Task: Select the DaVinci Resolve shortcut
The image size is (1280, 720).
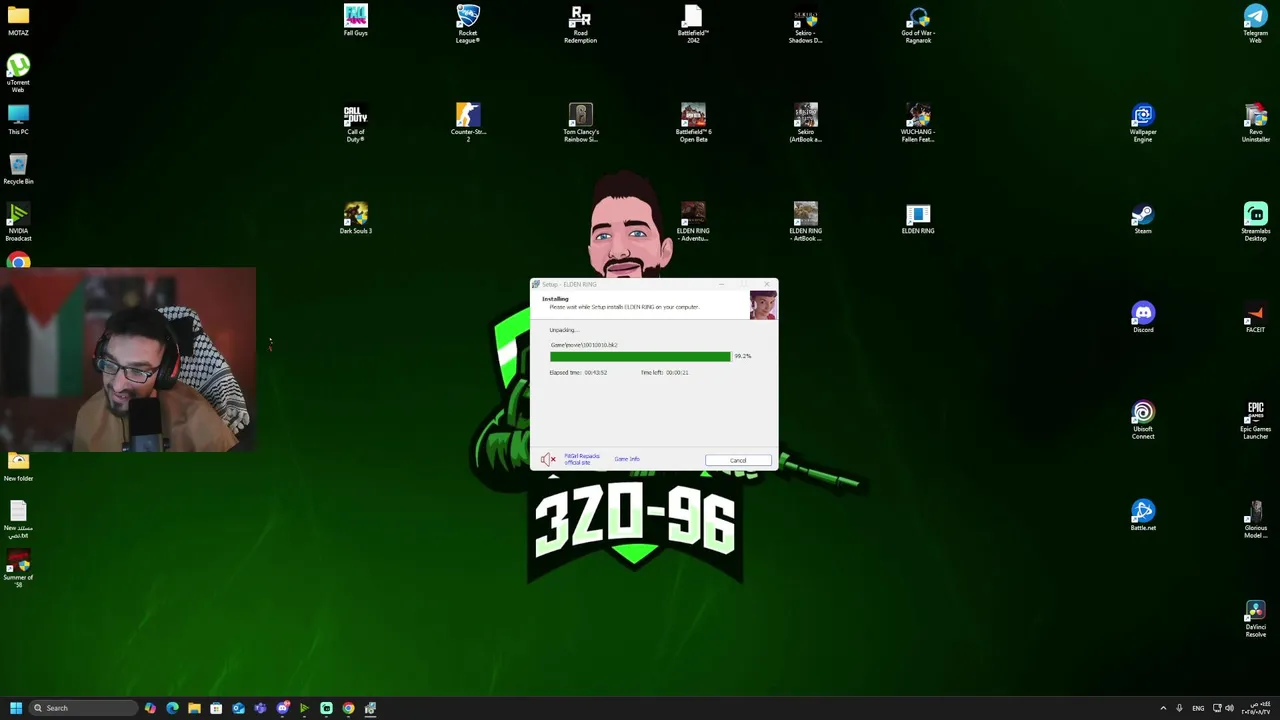Action: (1256, 618)
